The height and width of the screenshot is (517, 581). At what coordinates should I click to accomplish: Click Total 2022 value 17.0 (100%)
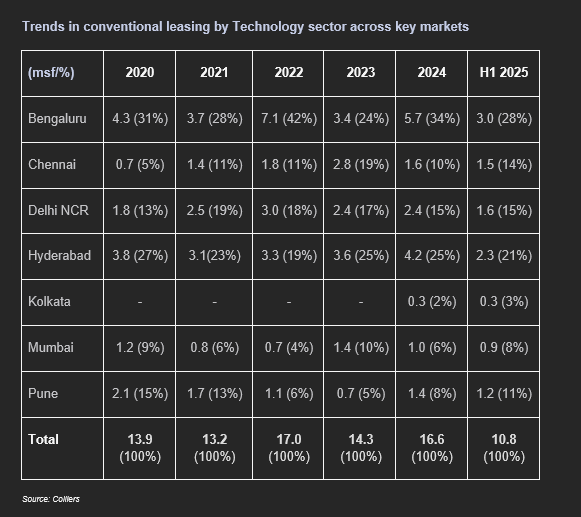(x=289, y=448)
